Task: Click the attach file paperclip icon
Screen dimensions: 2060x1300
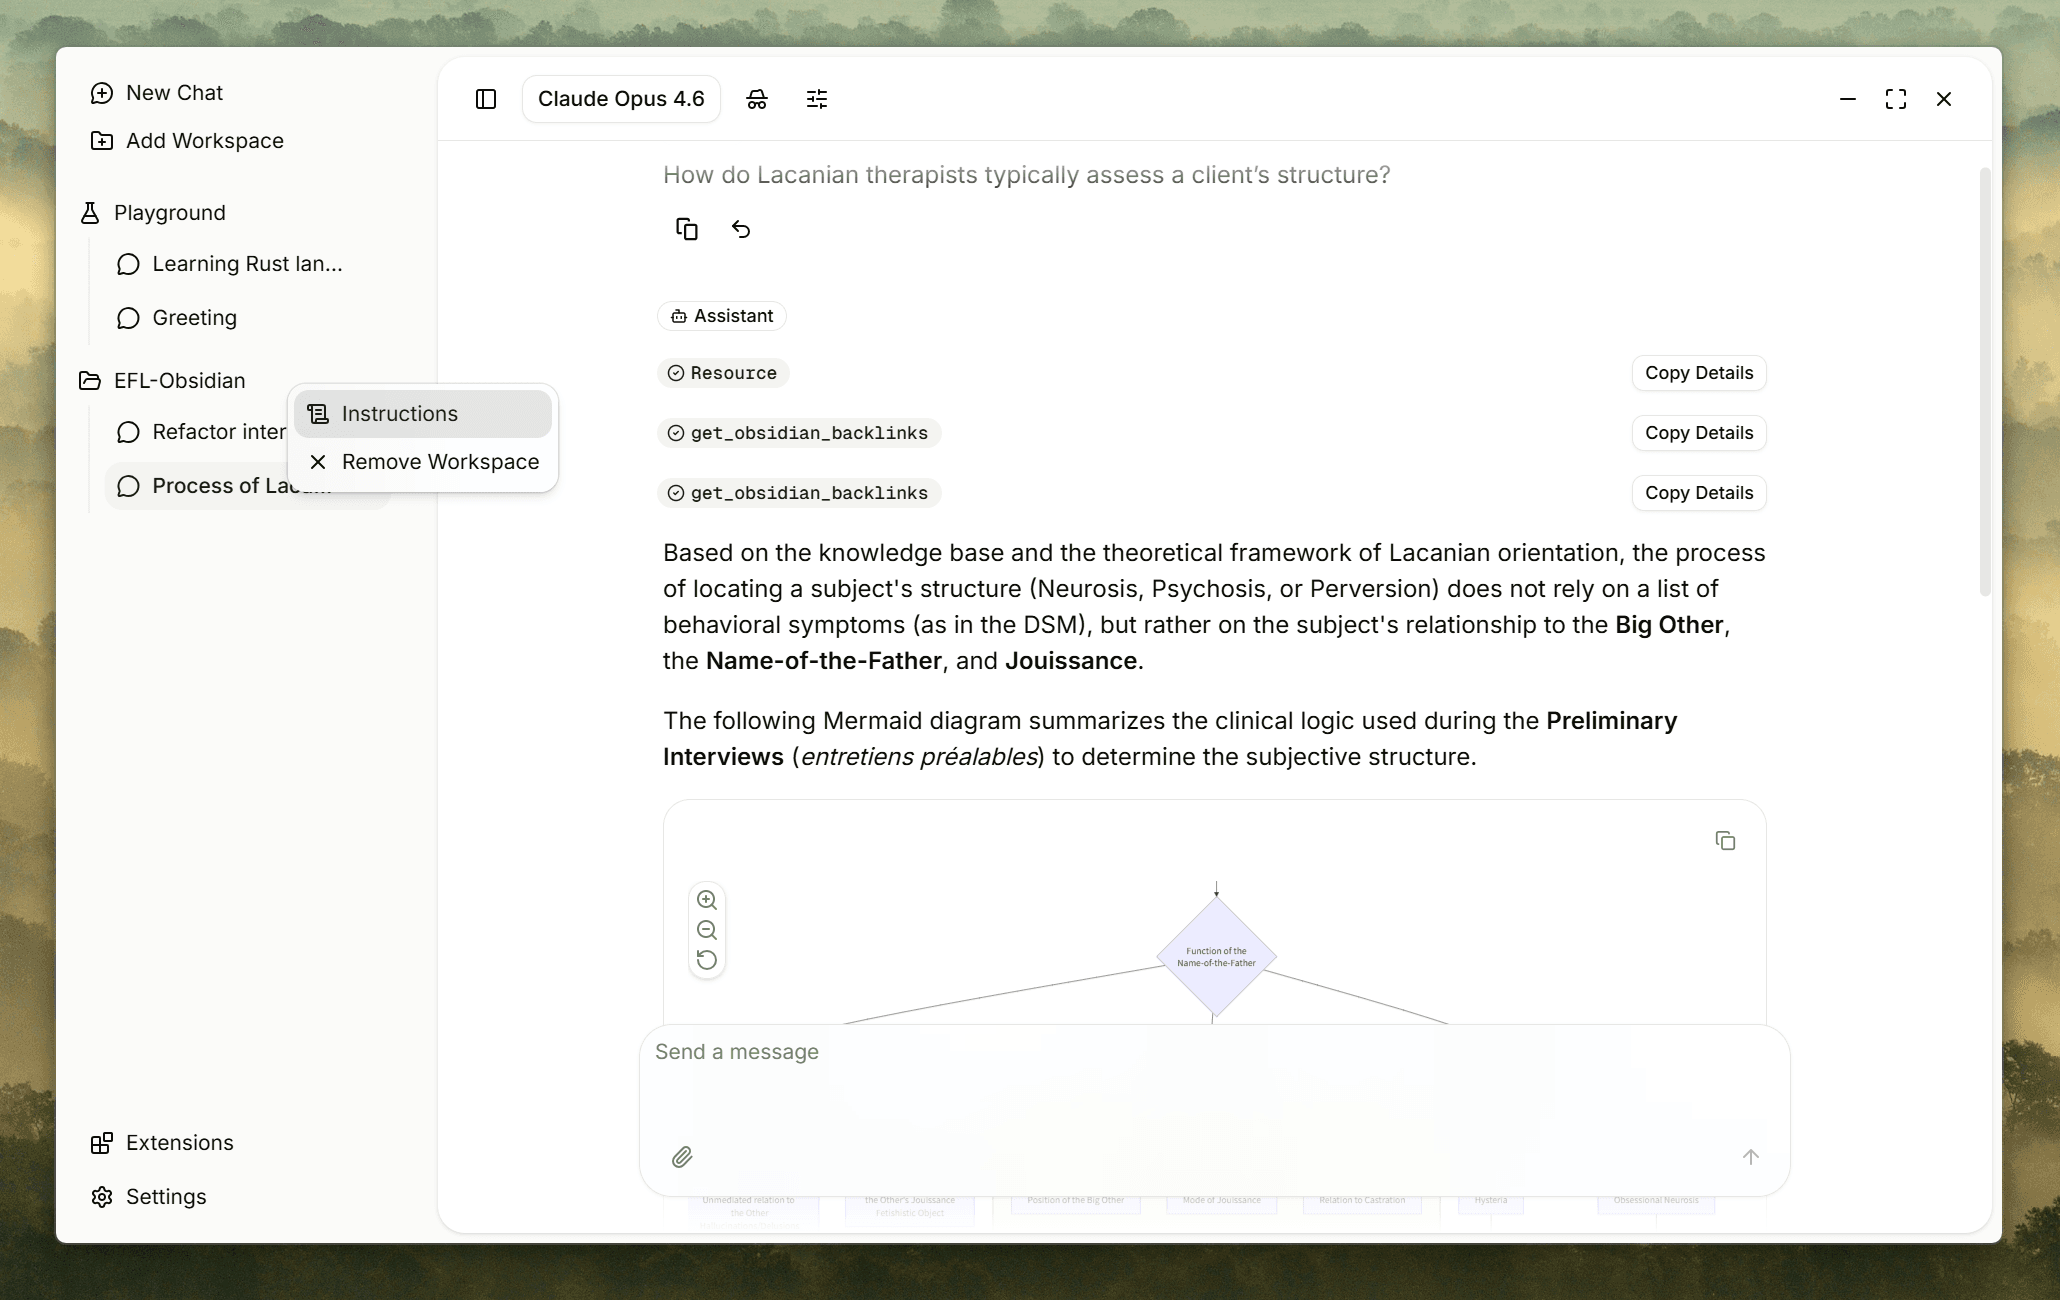Action: [x=682, y=1157]
